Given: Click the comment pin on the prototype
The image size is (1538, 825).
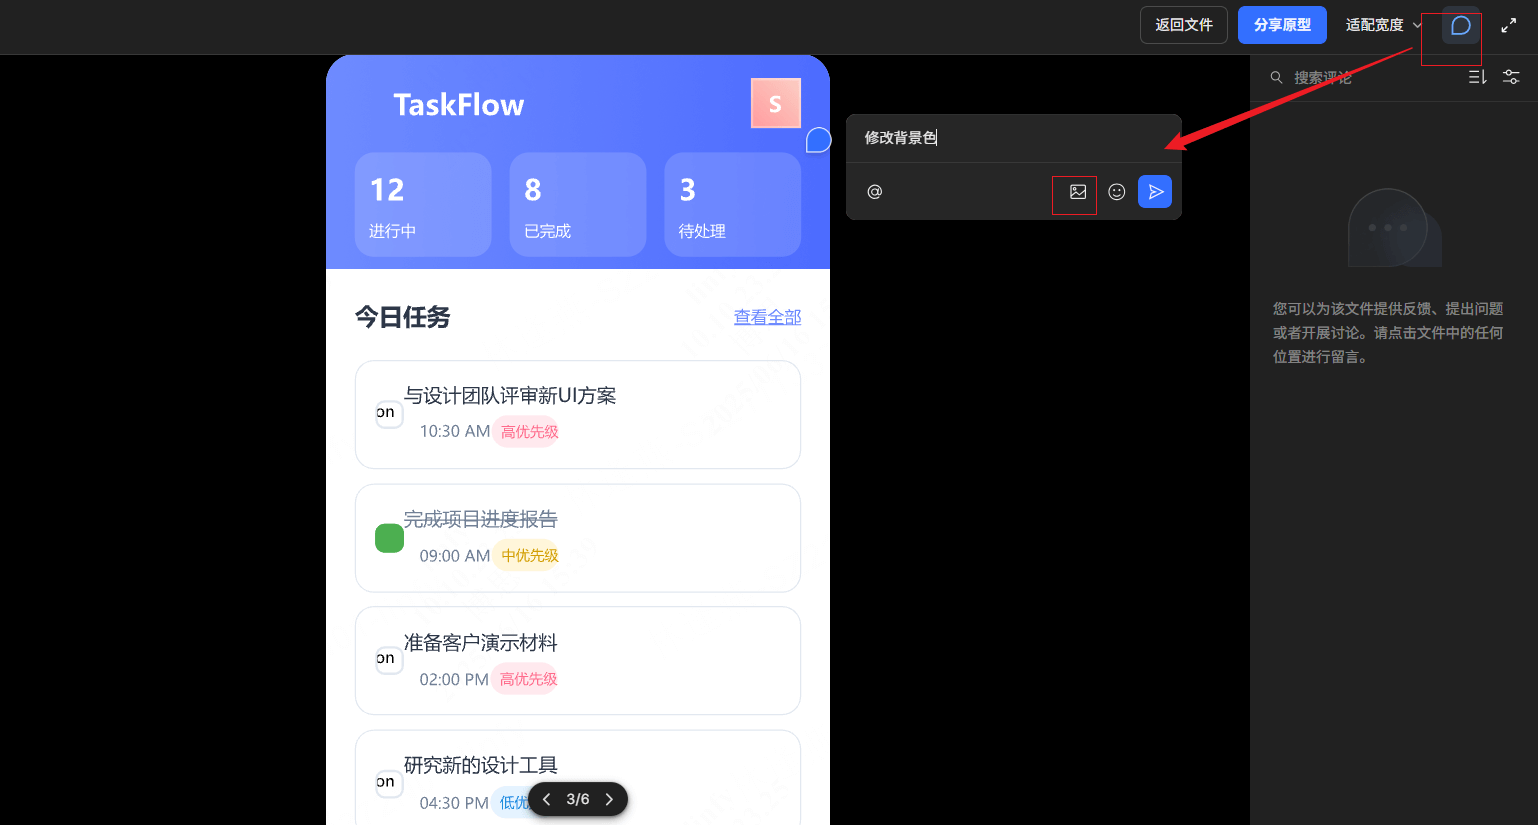Looking at the screenshot, I should [818, 141].
